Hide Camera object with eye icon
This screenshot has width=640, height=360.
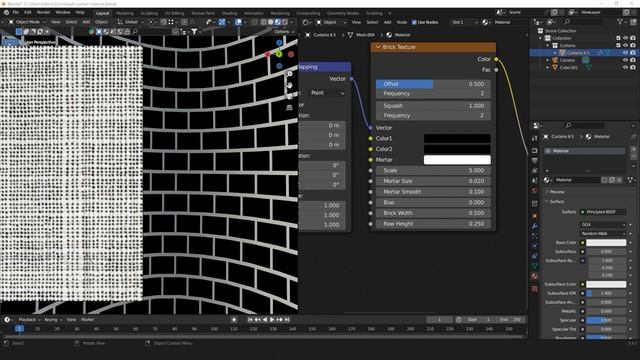[625, 60]
